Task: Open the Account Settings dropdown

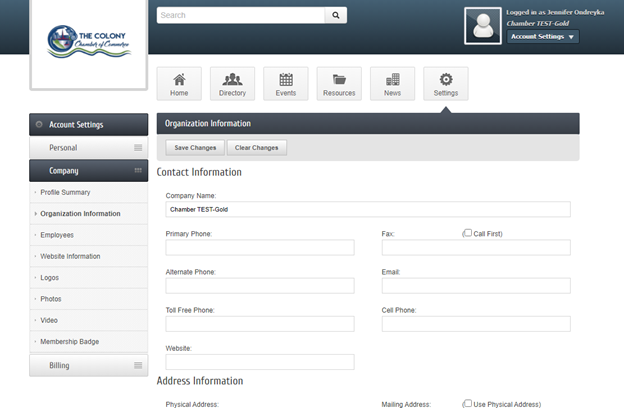Action: [x=543, y=37]
